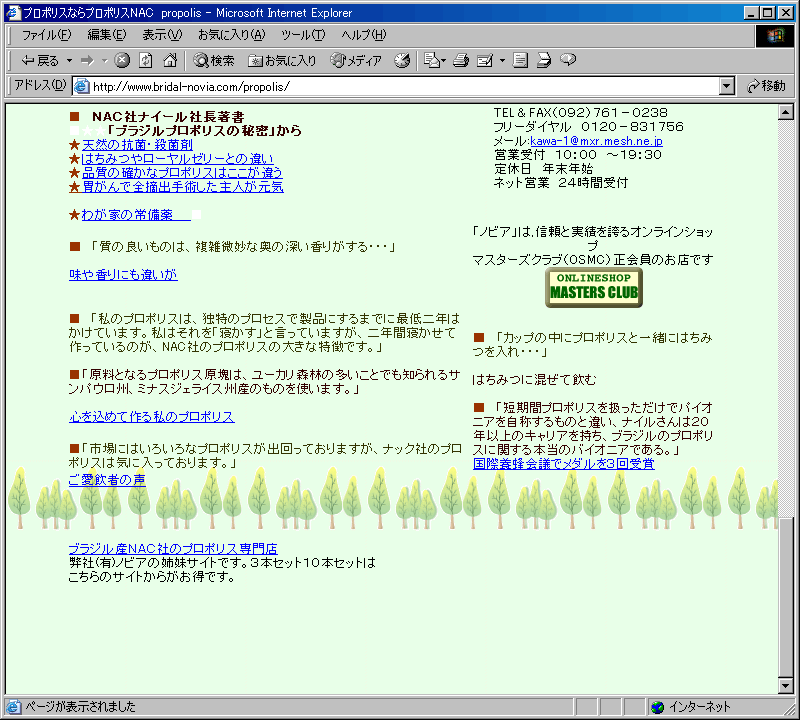Click the Back arrow toolbar button

click(39, 60)
